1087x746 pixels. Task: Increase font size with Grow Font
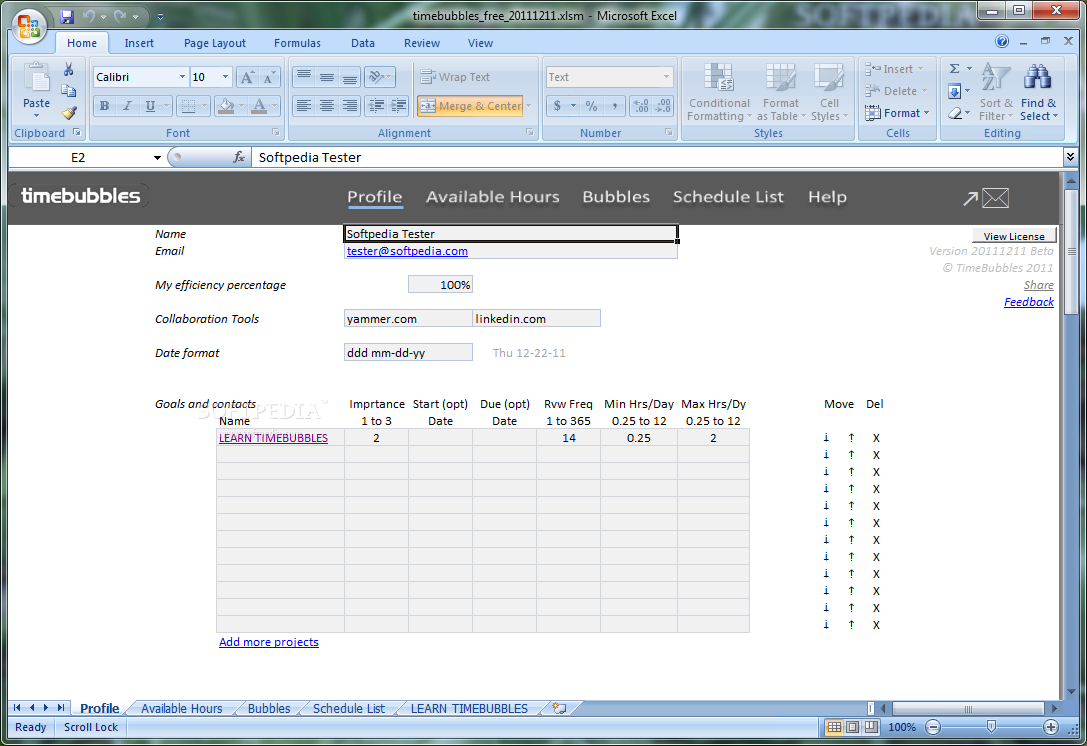pyautogui.click(x=247, y=77)
